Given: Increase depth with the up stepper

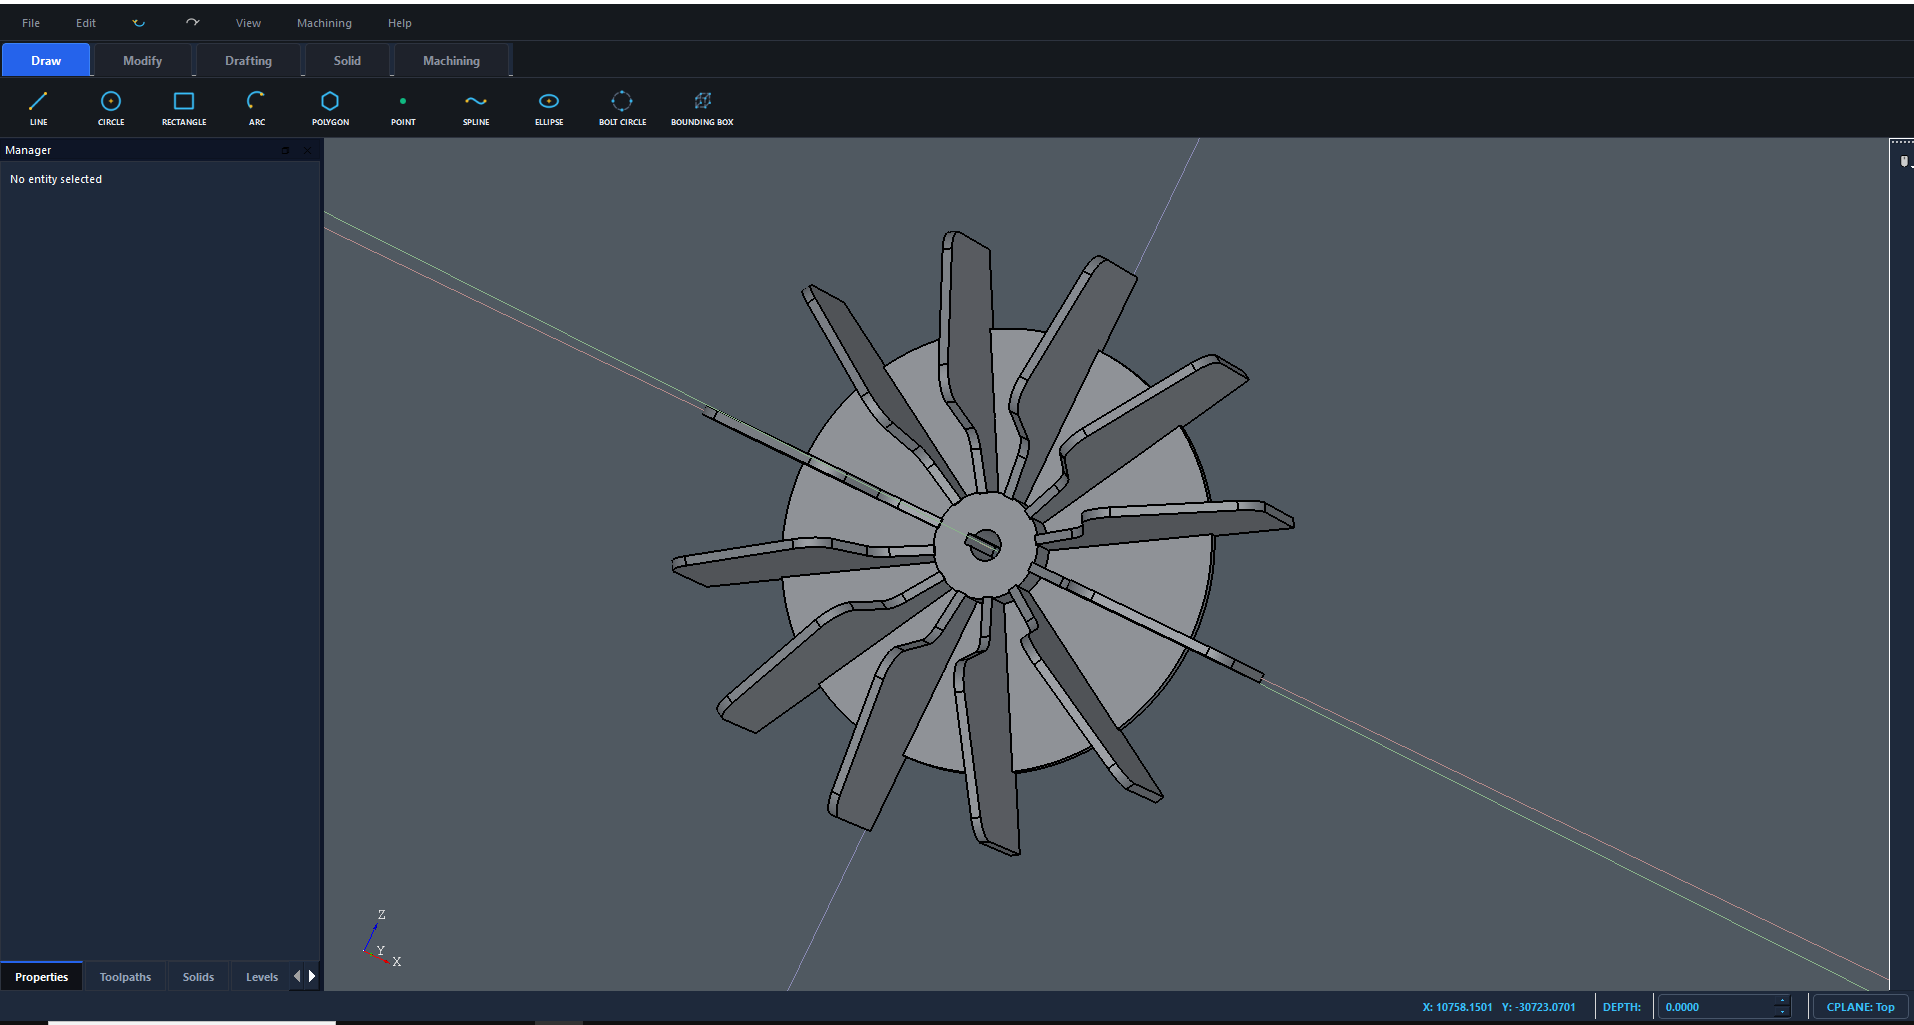Looking at the screenshot, I should (1782, 1001).
